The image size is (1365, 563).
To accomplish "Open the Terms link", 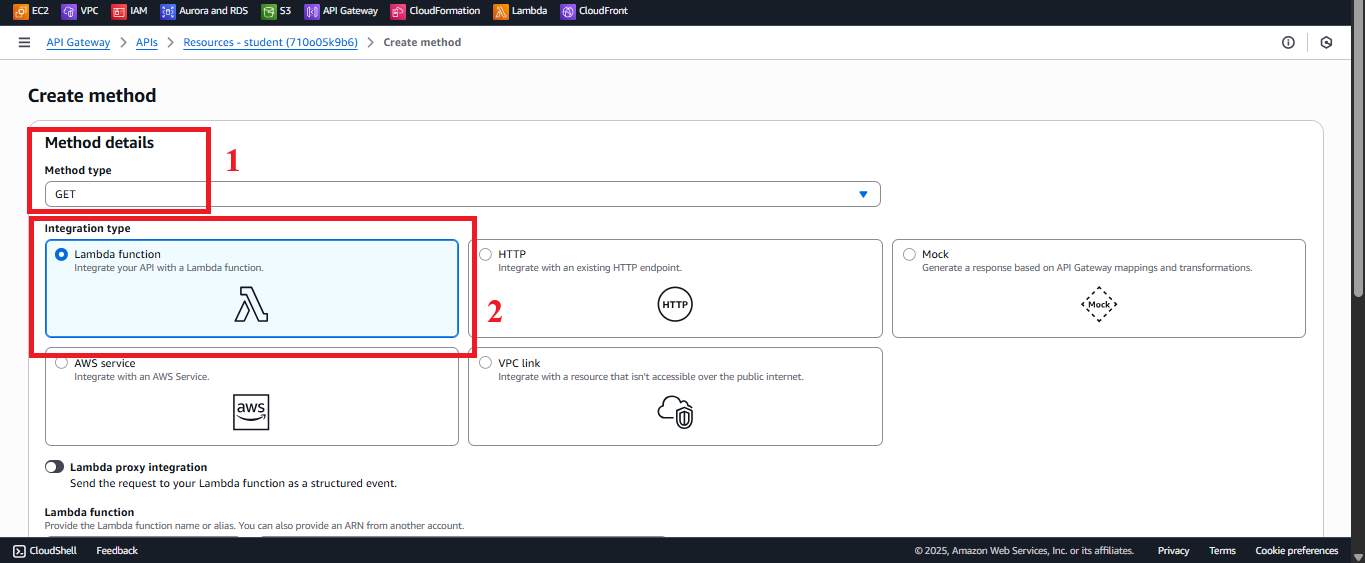I will tap(1222, 550).
